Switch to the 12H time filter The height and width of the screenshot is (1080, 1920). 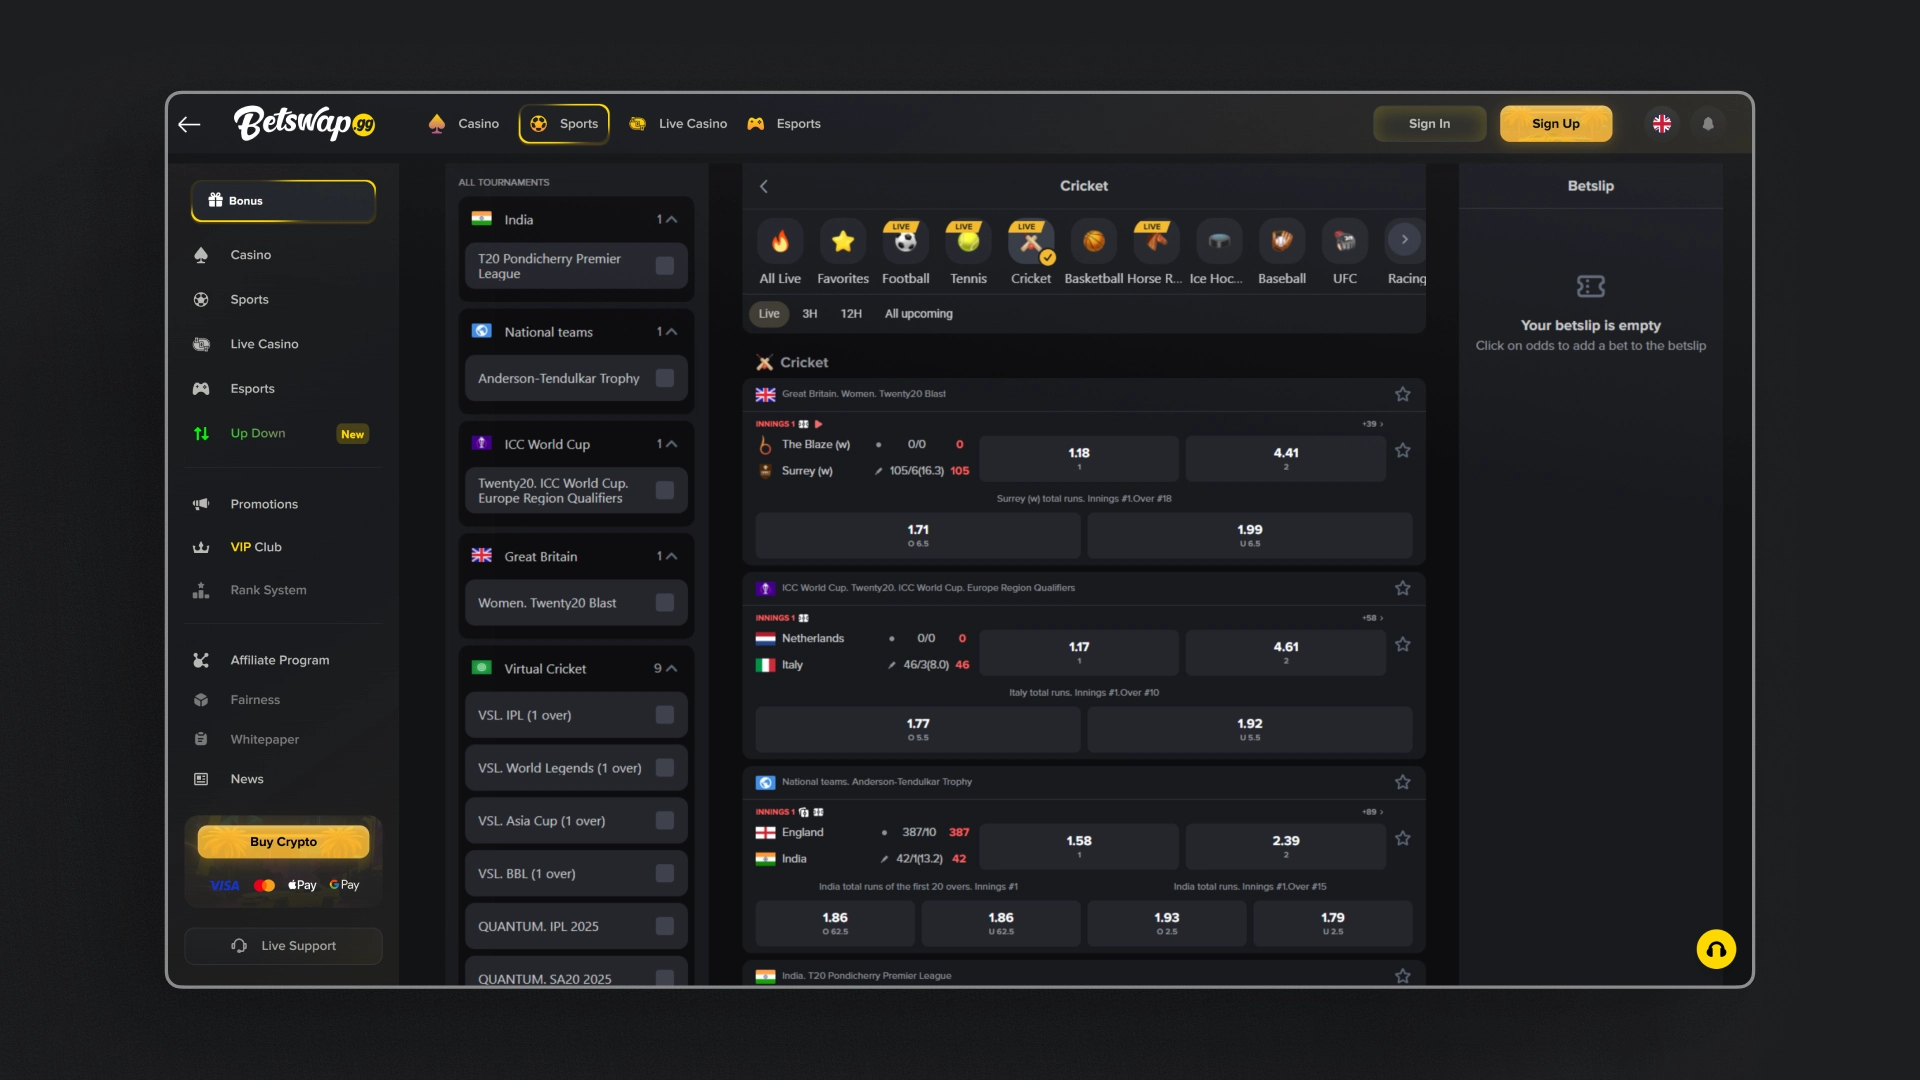(x=851, y=314)
